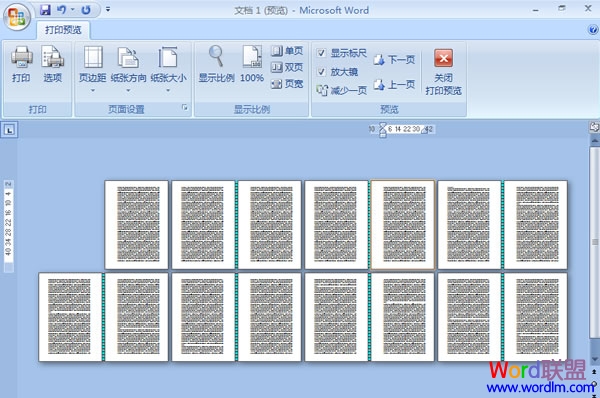
Task: Select the first page thumbnail in bottom row
Action: point(70,317)
